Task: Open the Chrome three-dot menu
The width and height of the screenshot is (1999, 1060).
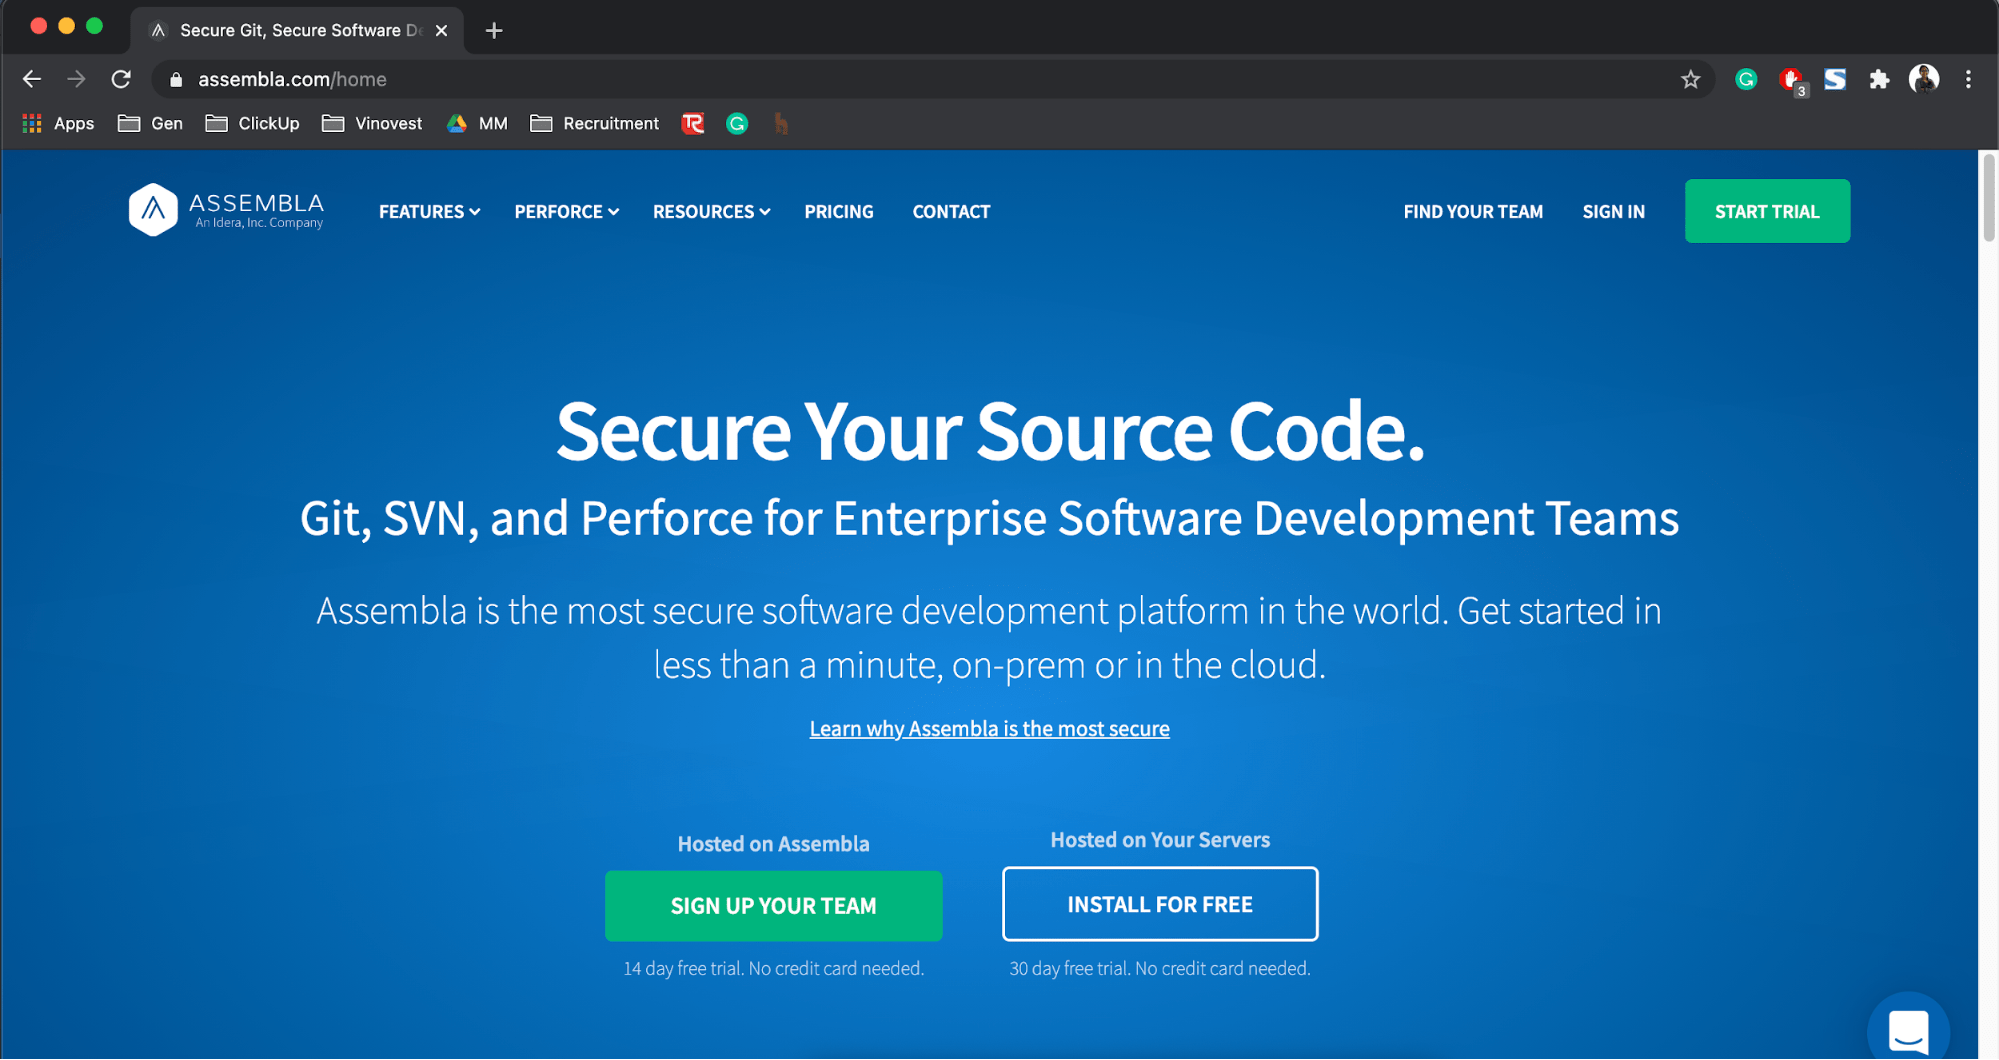Action: 1968,79
